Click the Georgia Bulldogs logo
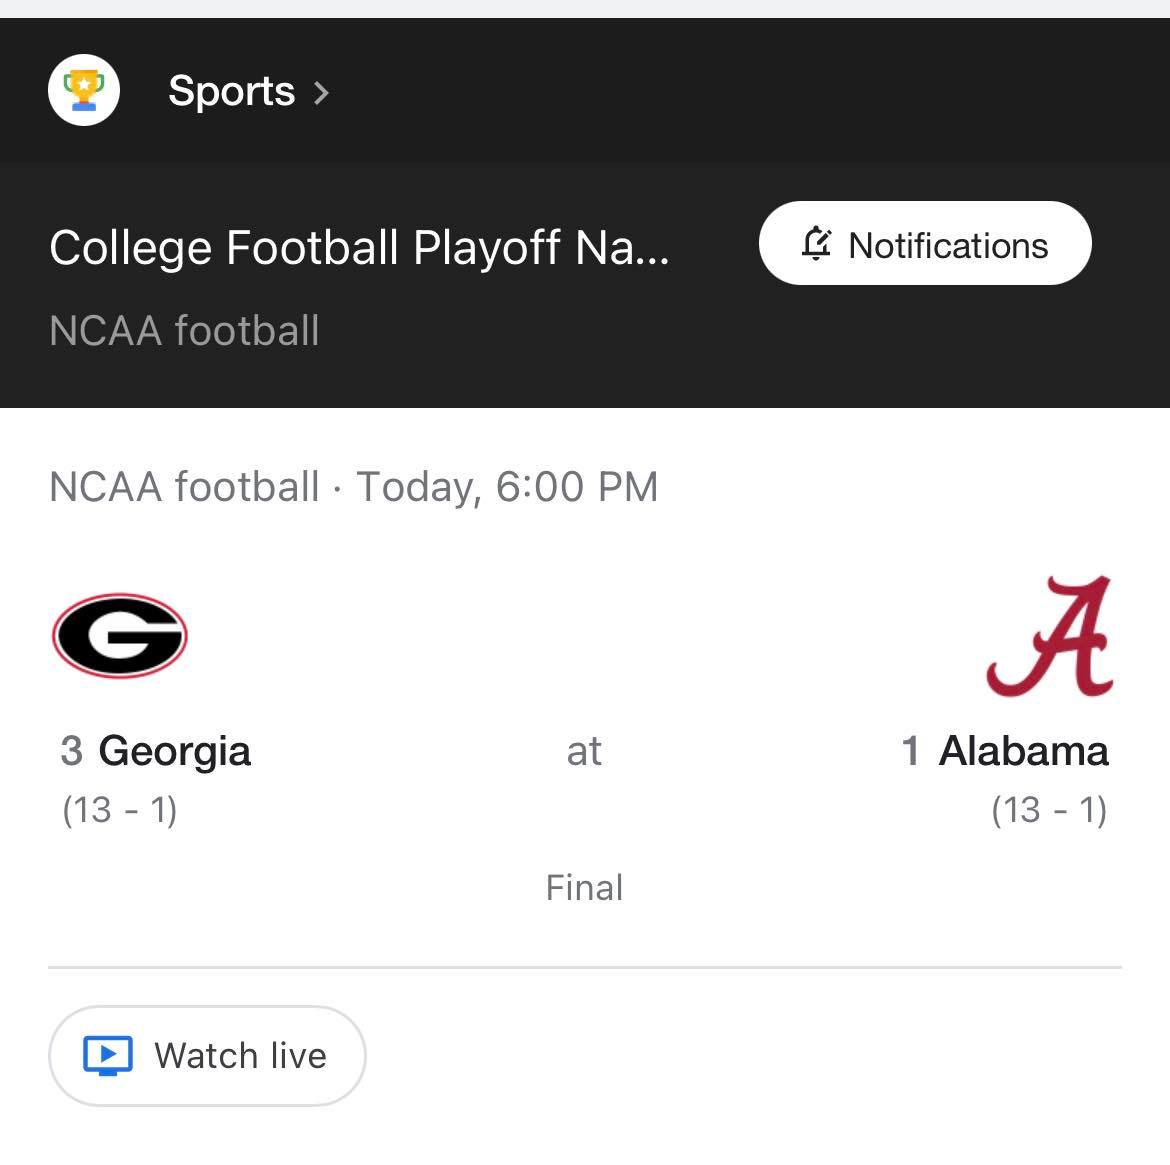This screenshot has width=1170, height=1165. click(120, 636)
